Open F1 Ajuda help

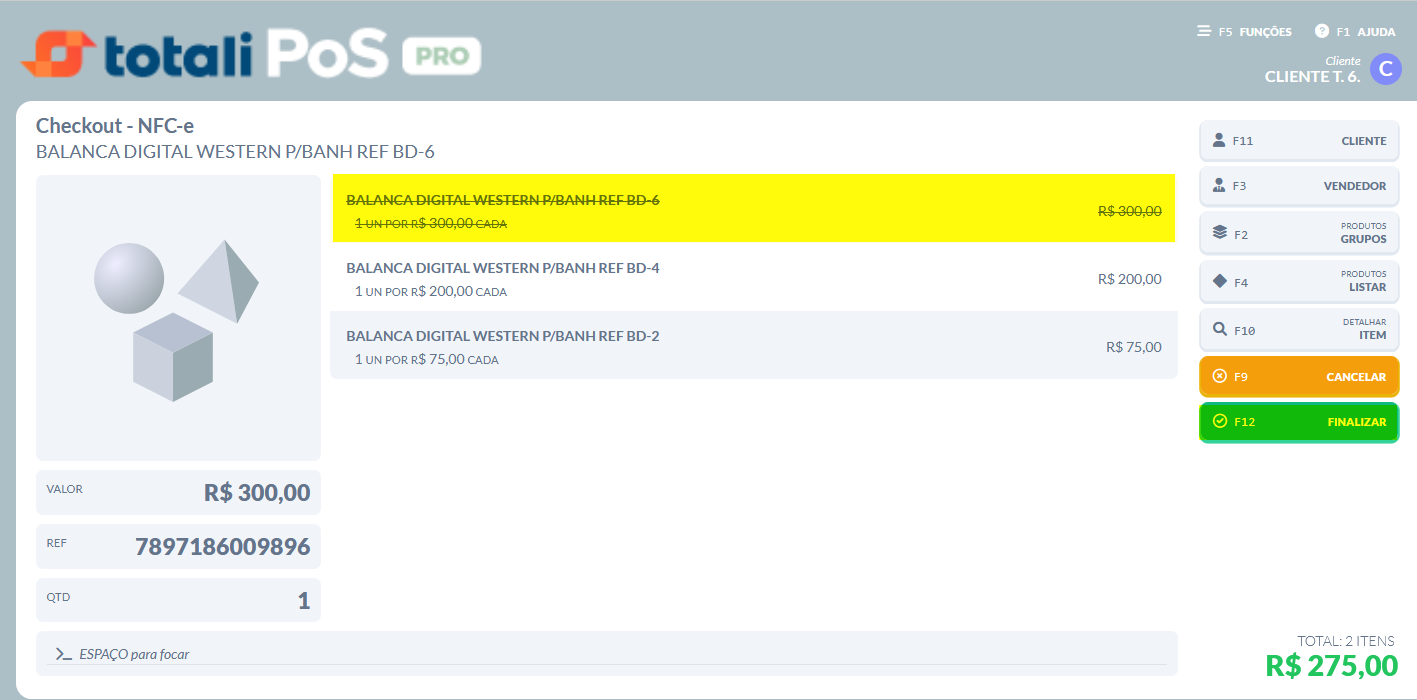pyautogui.click(x=1355, y=32)
